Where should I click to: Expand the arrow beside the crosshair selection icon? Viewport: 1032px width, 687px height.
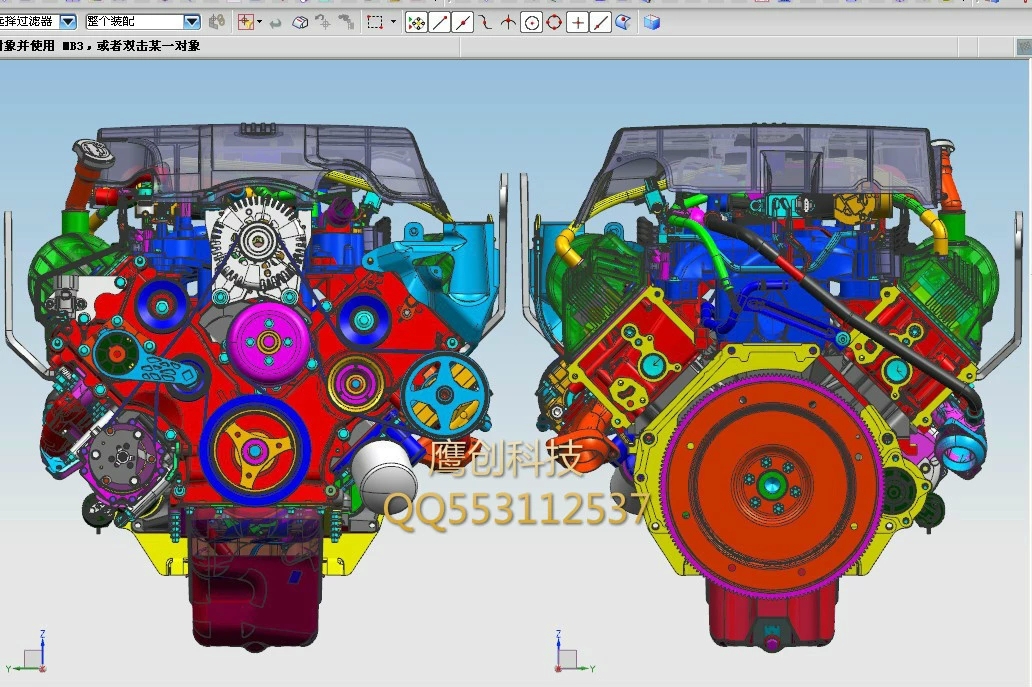(260, 22)
